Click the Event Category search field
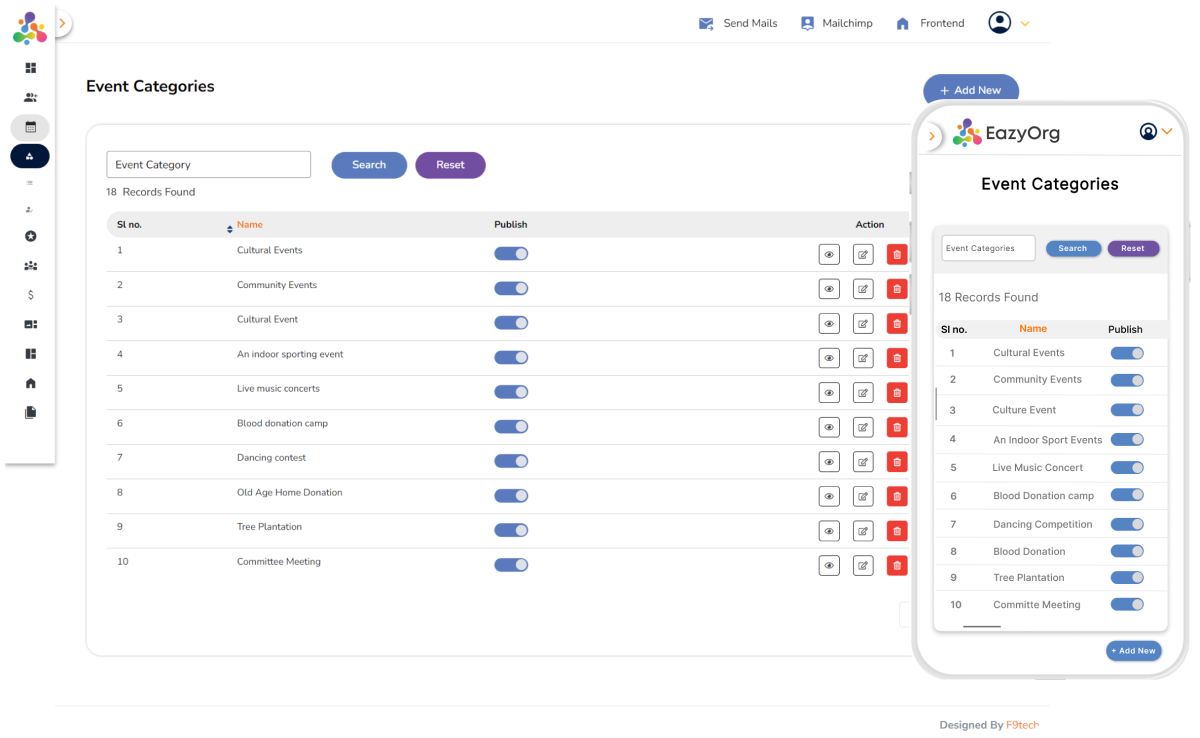Image resolution: width=1200 pixels, height=738 pixels. 208,165
